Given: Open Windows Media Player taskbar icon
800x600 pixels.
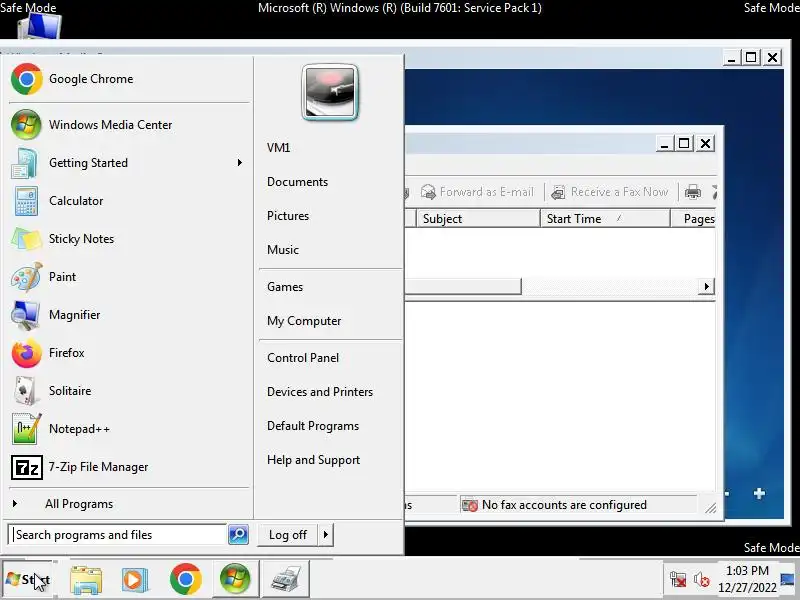Looking at the screenshot, I should (135, 579).
